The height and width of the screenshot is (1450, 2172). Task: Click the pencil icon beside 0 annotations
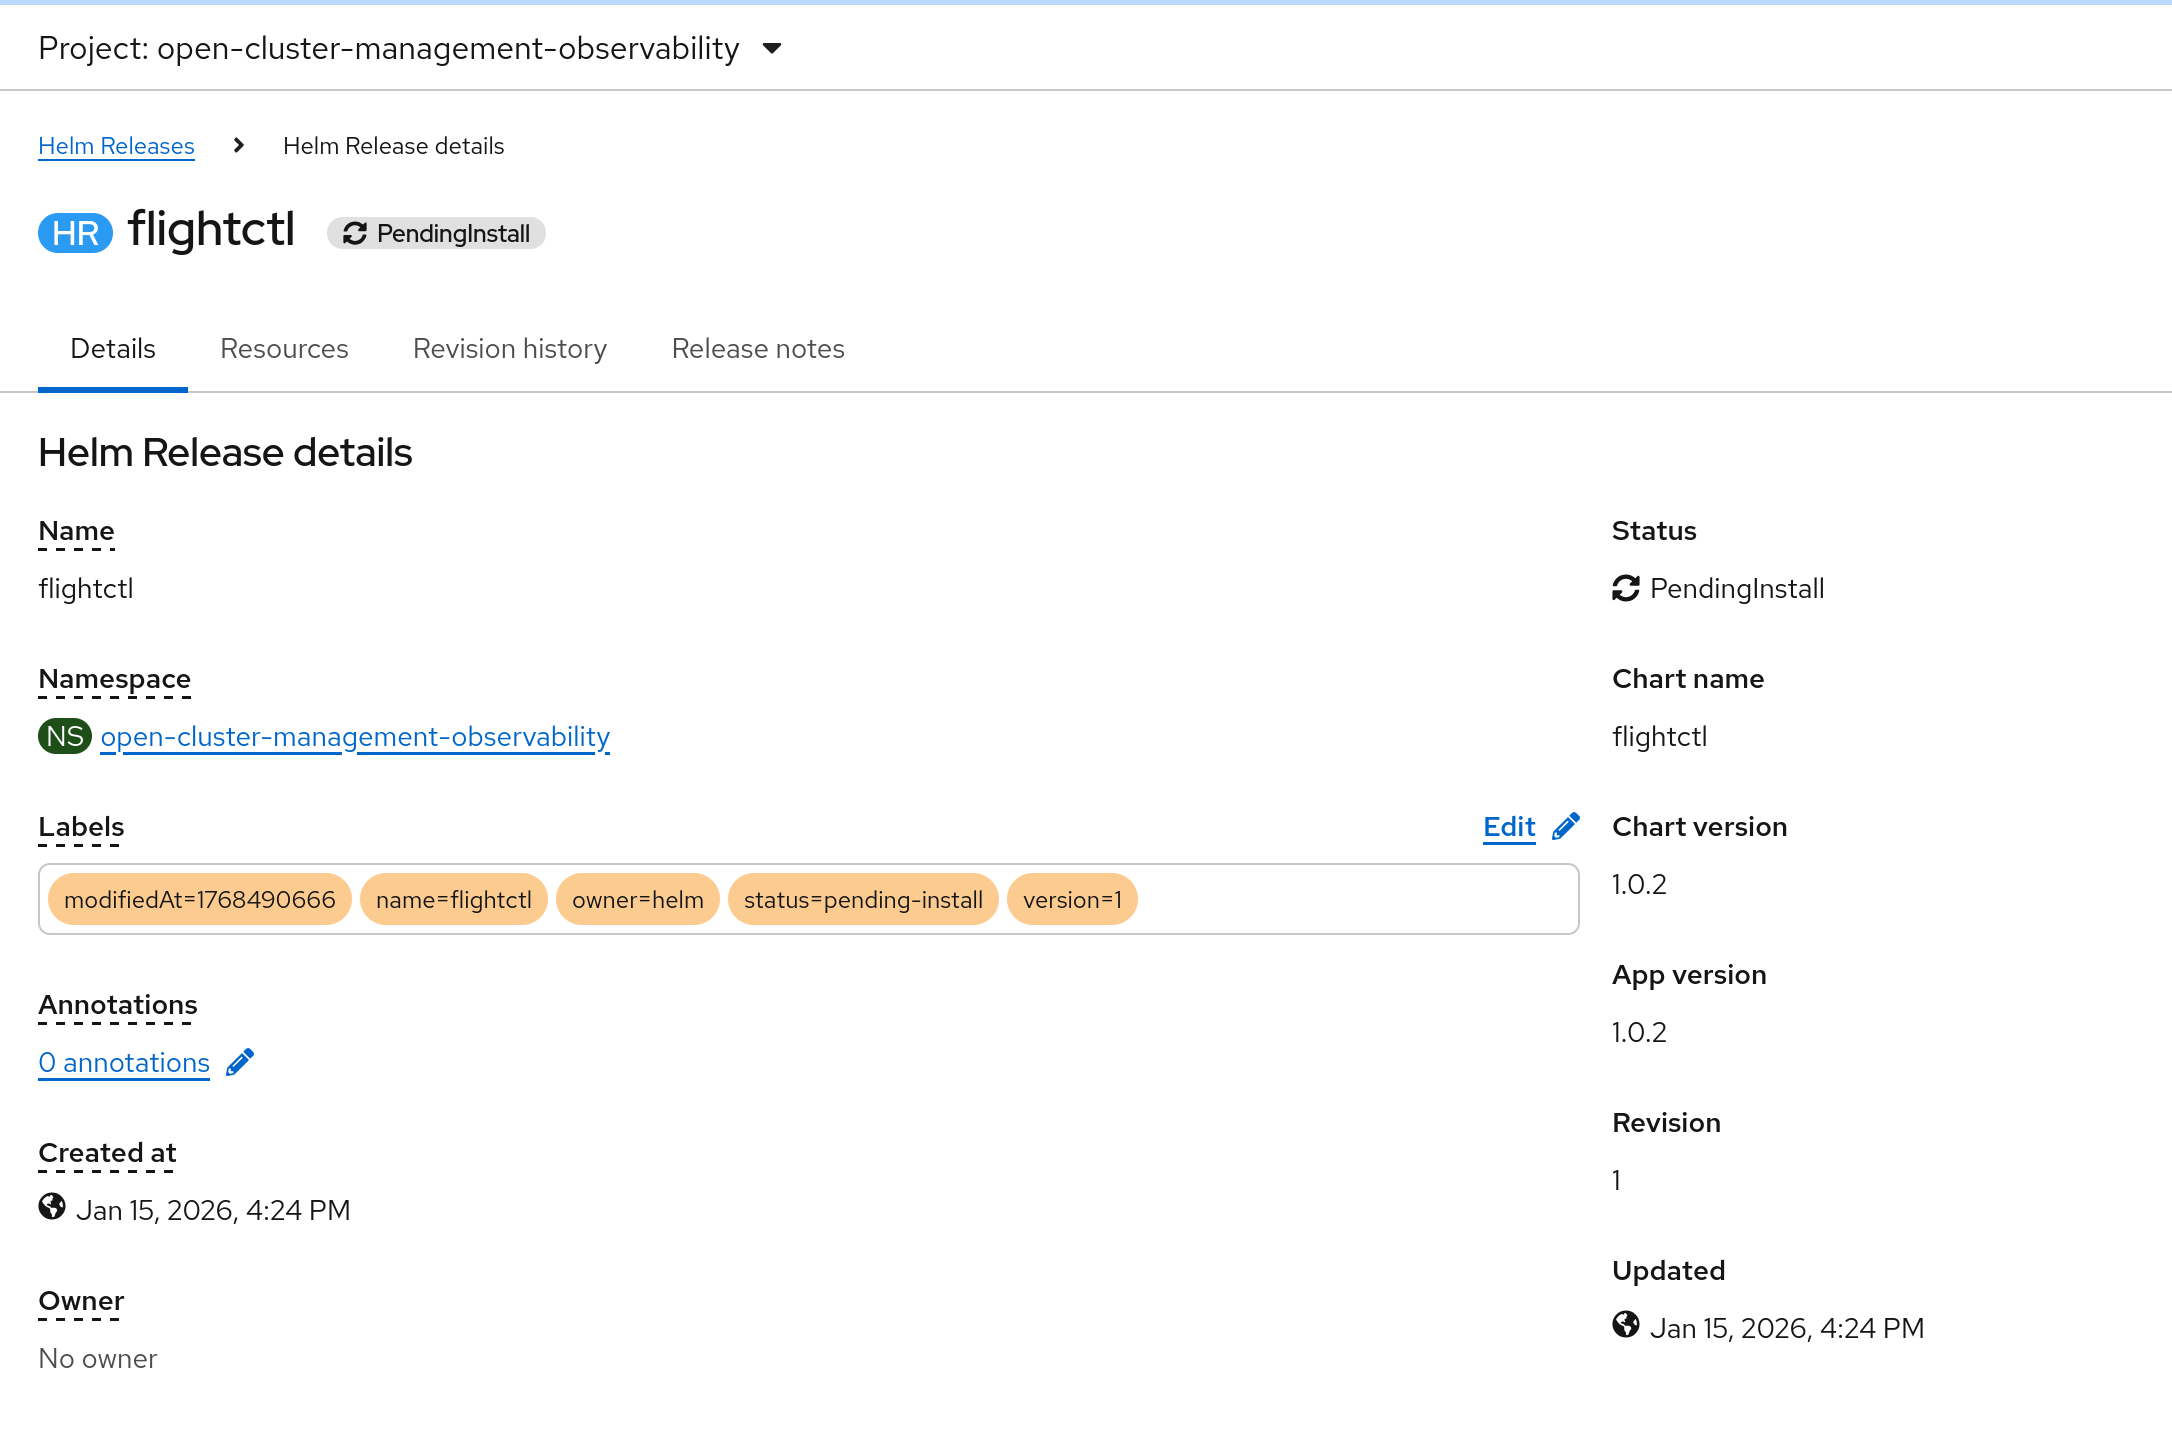tap(240, 1062)
